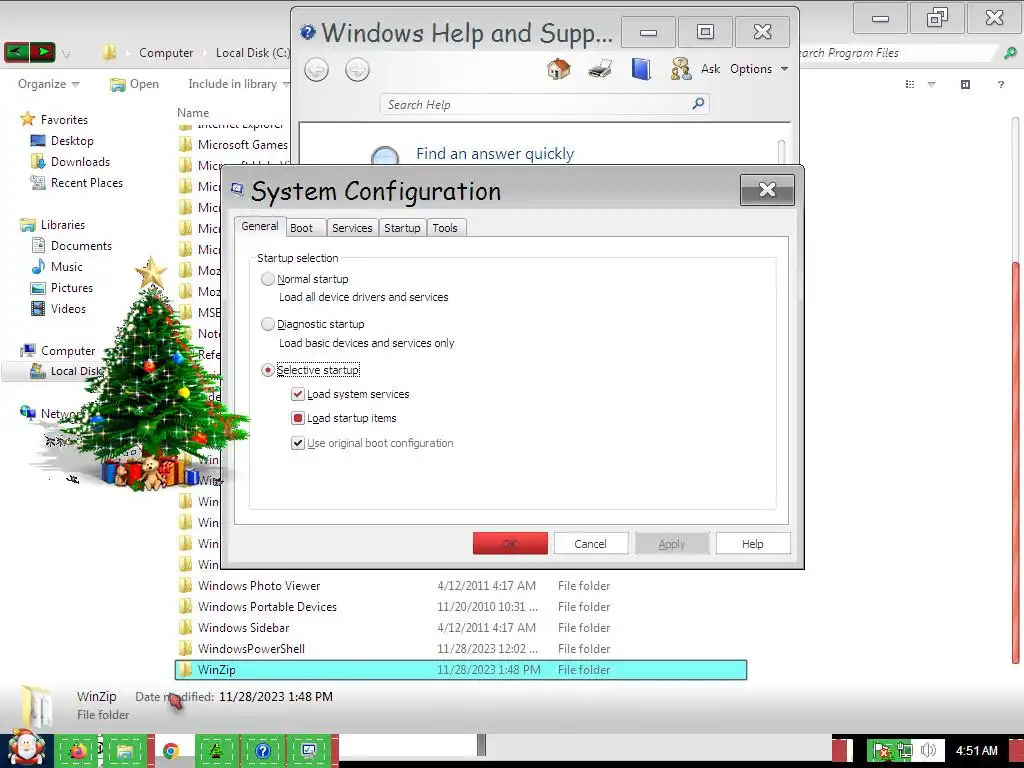This screenshot has height=768, width=1024.
Task: Open the Include in library dropdown
Action: [x=238, y=84]
